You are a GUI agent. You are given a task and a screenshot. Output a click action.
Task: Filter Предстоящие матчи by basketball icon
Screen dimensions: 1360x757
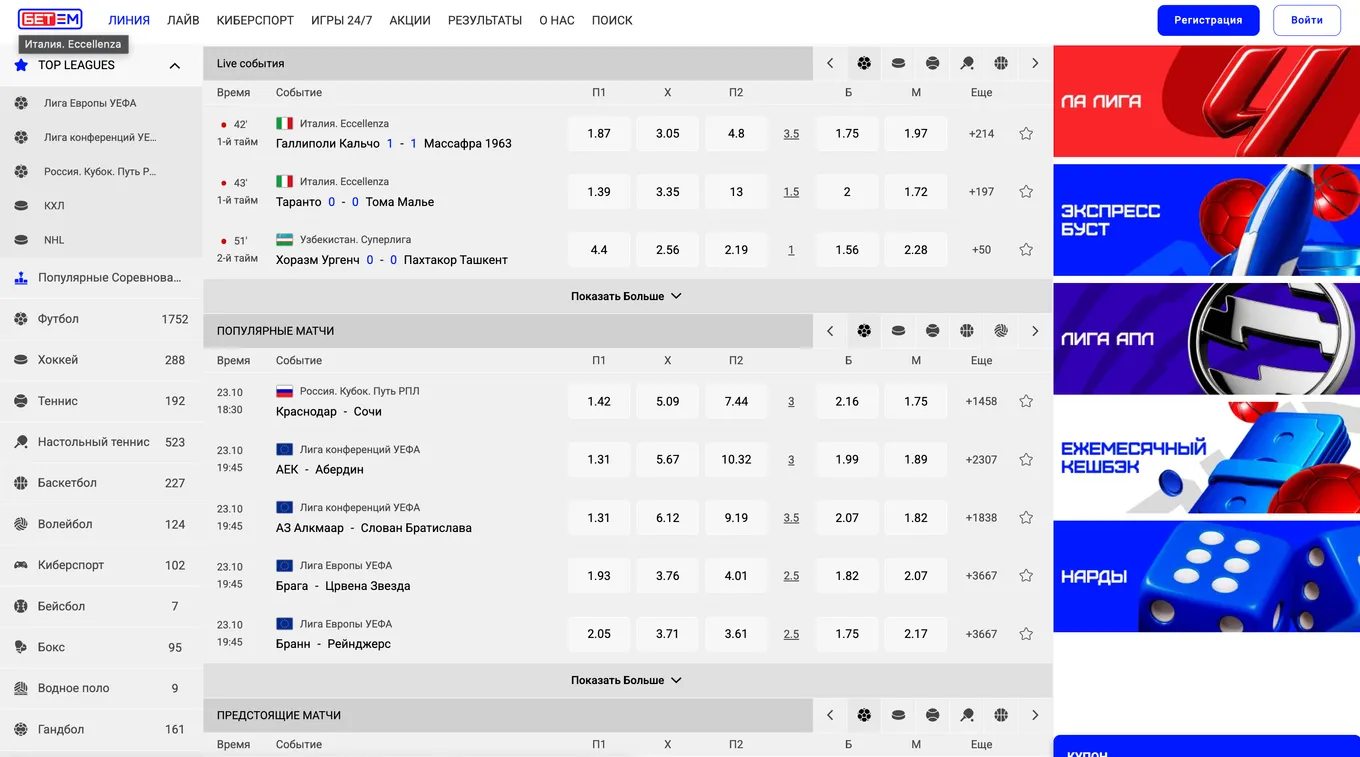tap(1001, 715)
